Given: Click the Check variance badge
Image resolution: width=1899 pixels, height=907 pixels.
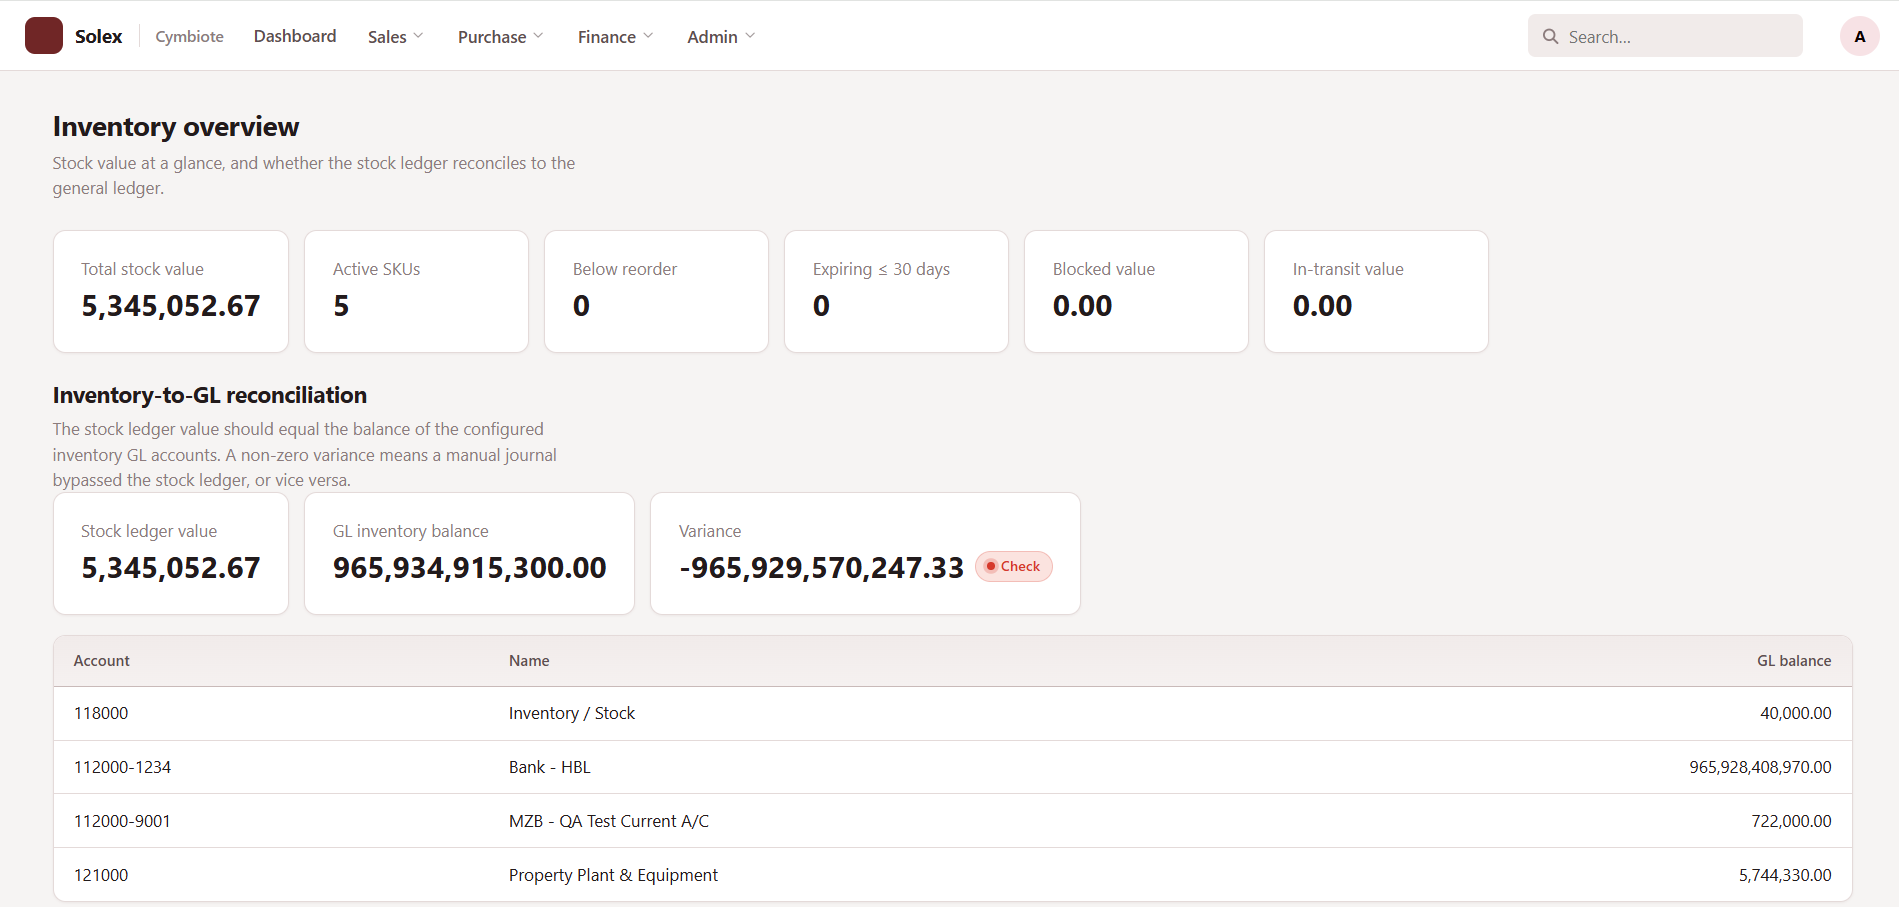Looking at the screenshot, I should [x=1014, y=566].
